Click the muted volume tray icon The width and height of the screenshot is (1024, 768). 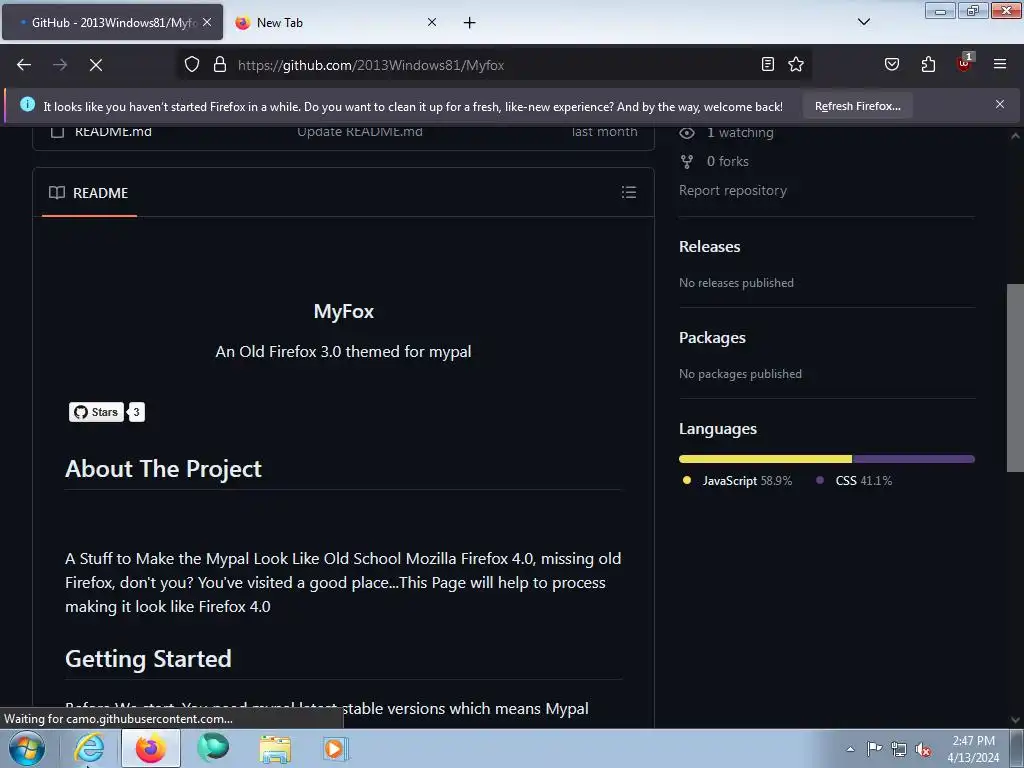(x=923, y=749)
